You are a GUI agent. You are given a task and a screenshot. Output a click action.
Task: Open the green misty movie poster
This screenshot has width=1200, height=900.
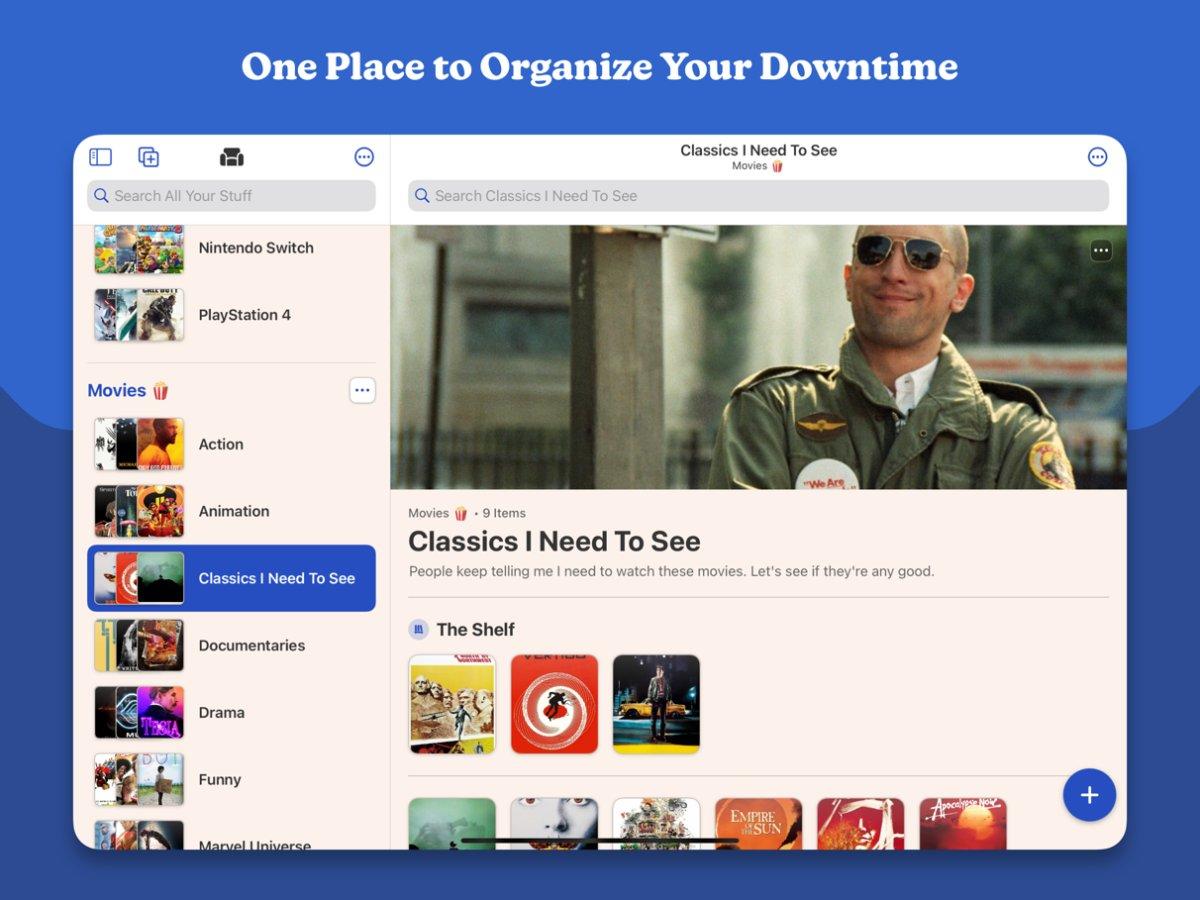coord(452,824)
